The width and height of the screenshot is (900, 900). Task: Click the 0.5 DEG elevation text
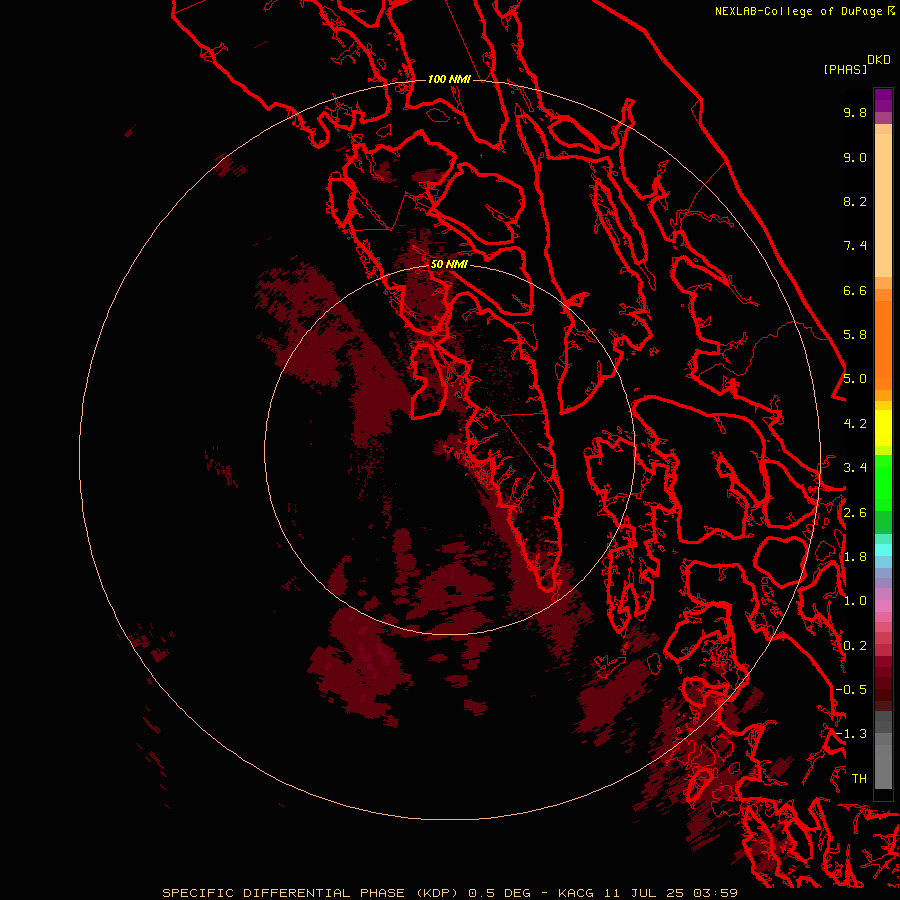click(500, 893)
